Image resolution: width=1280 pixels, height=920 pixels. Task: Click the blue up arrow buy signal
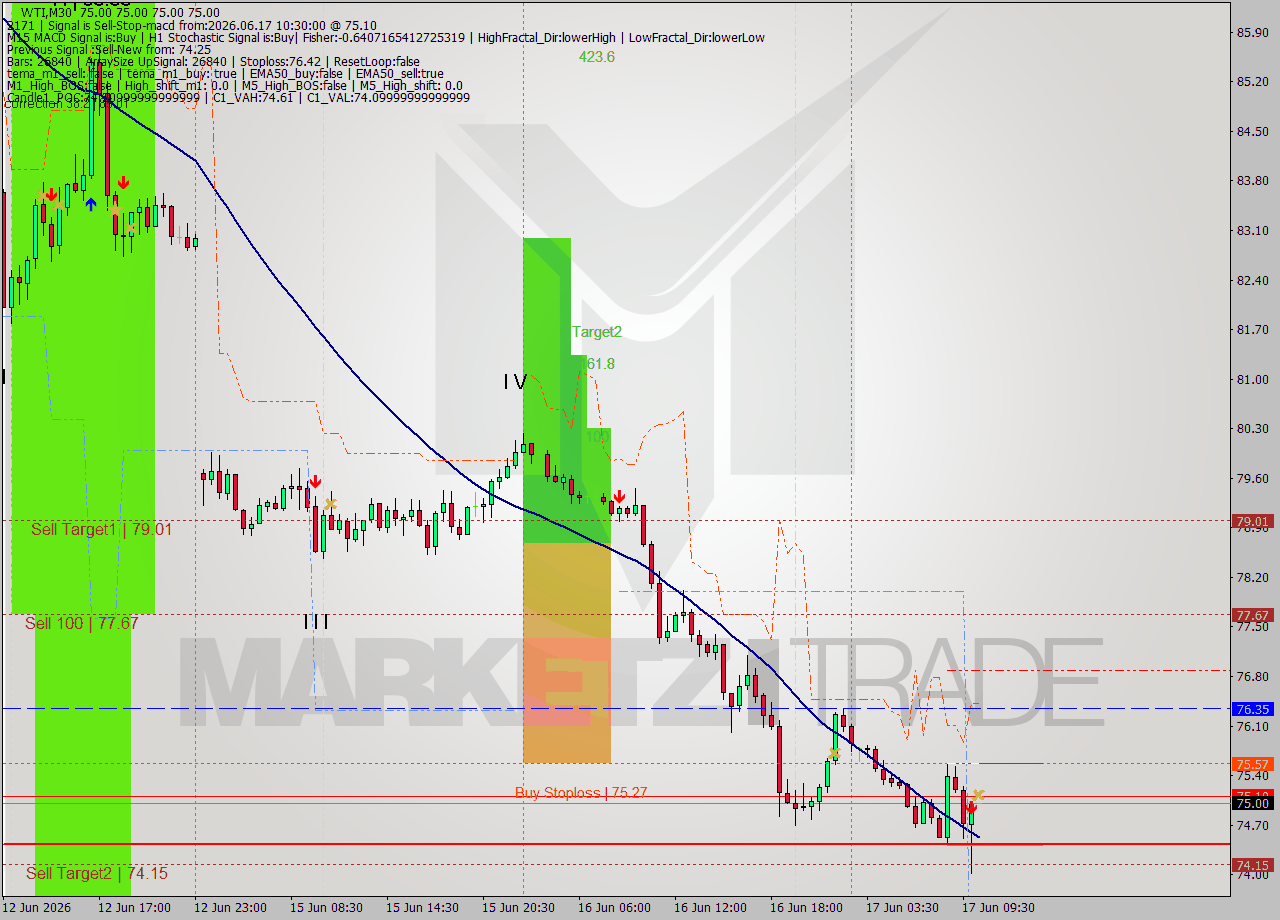tap(91, 204)
